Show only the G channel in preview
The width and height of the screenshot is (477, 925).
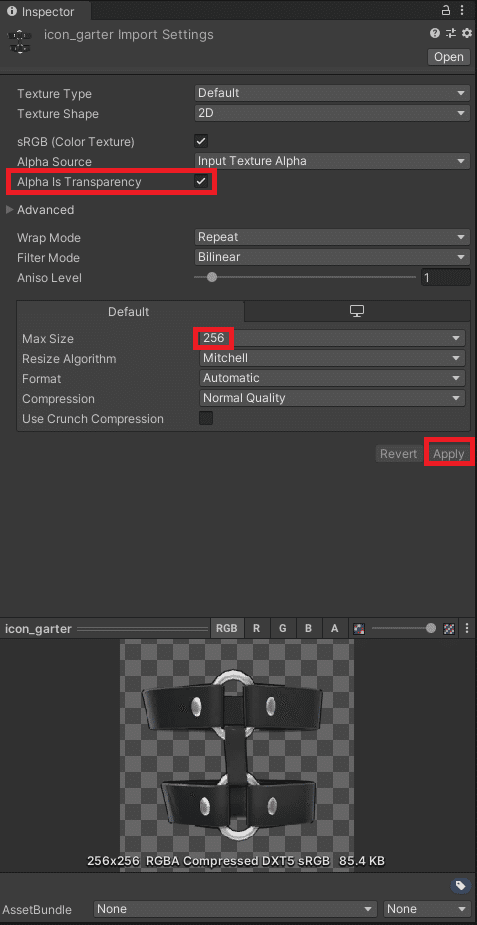[x=282, y=628]
